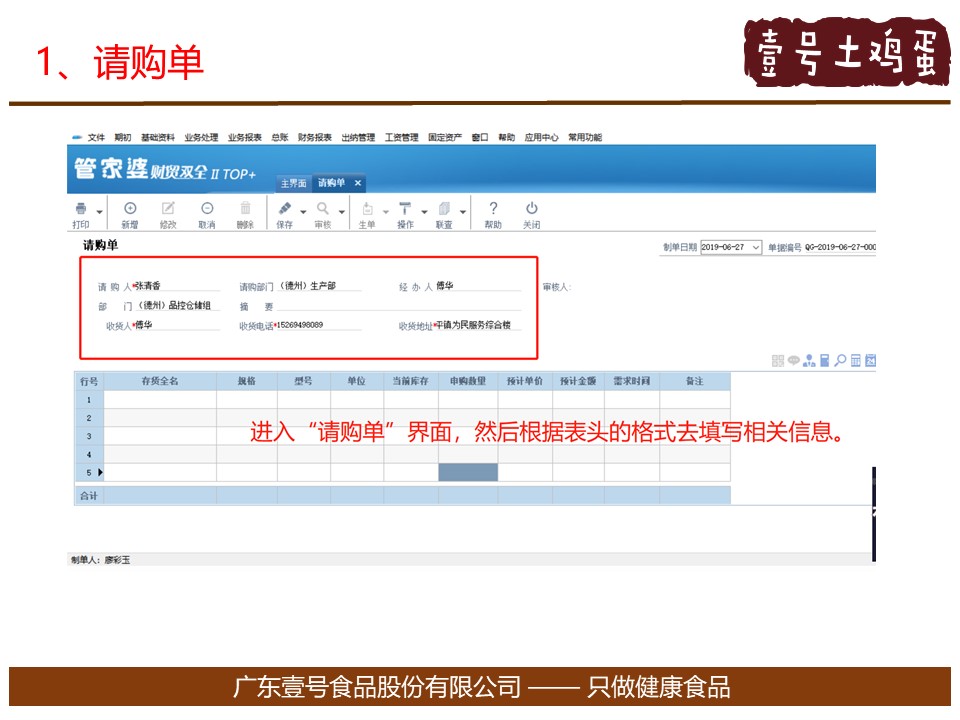Click the 保存 (save) toolbar icon
Image resolution: width=960 pixels, height=720 pixels.
pos(285,209)
